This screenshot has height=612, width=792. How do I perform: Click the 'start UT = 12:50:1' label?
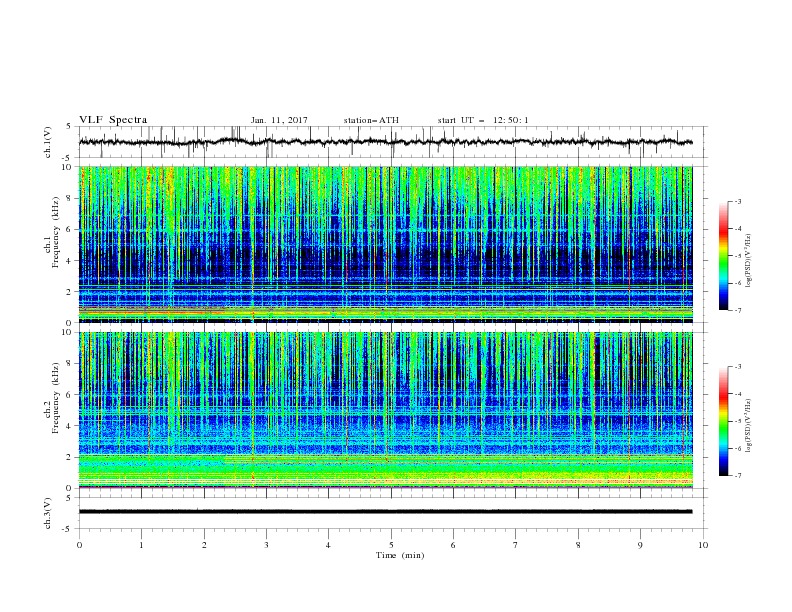click(483, 120)
